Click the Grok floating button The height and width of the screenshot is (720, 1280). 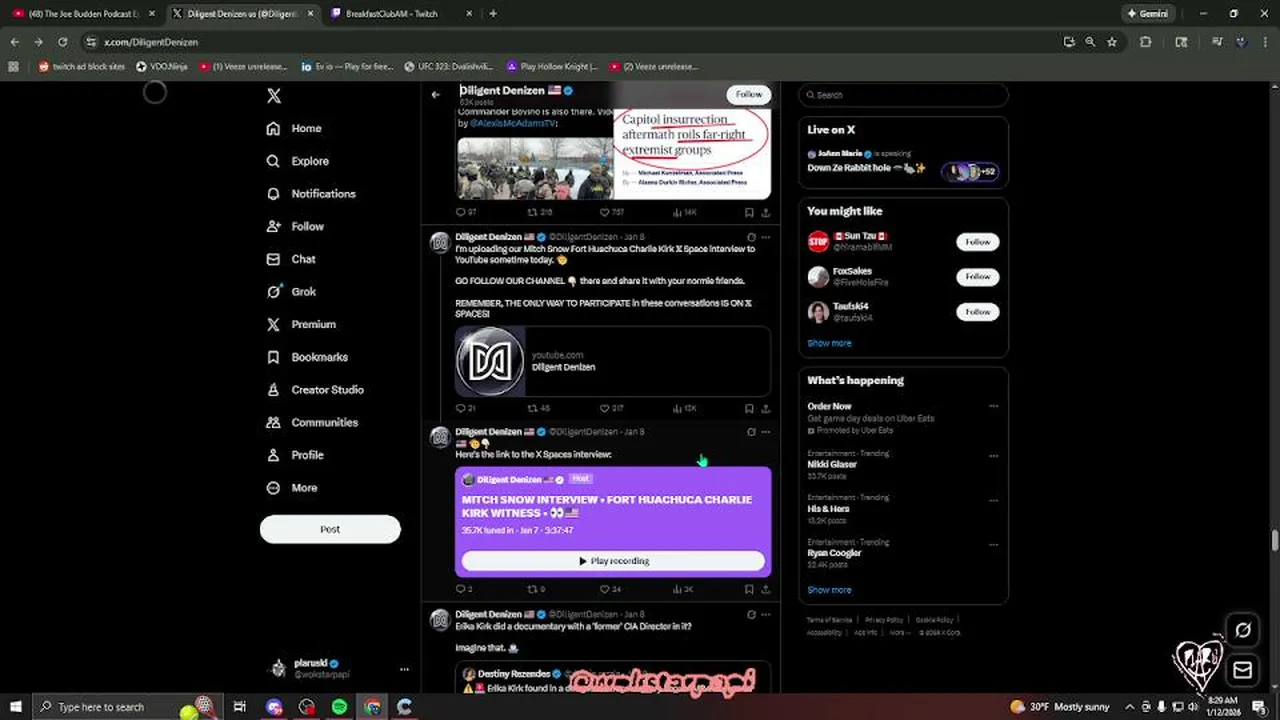tap(1243, 630)
